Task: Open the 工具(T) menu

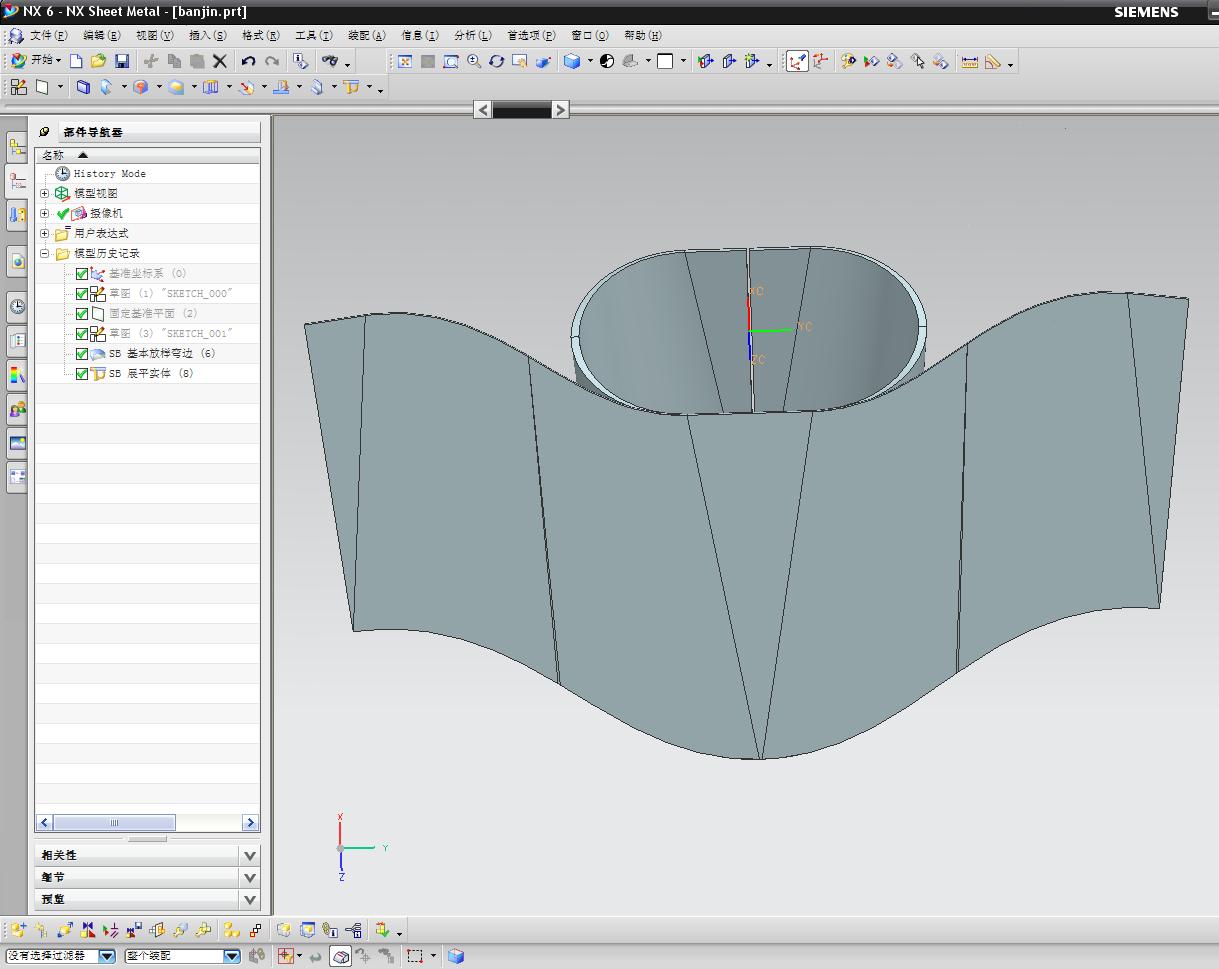Action: click(313, 36)
